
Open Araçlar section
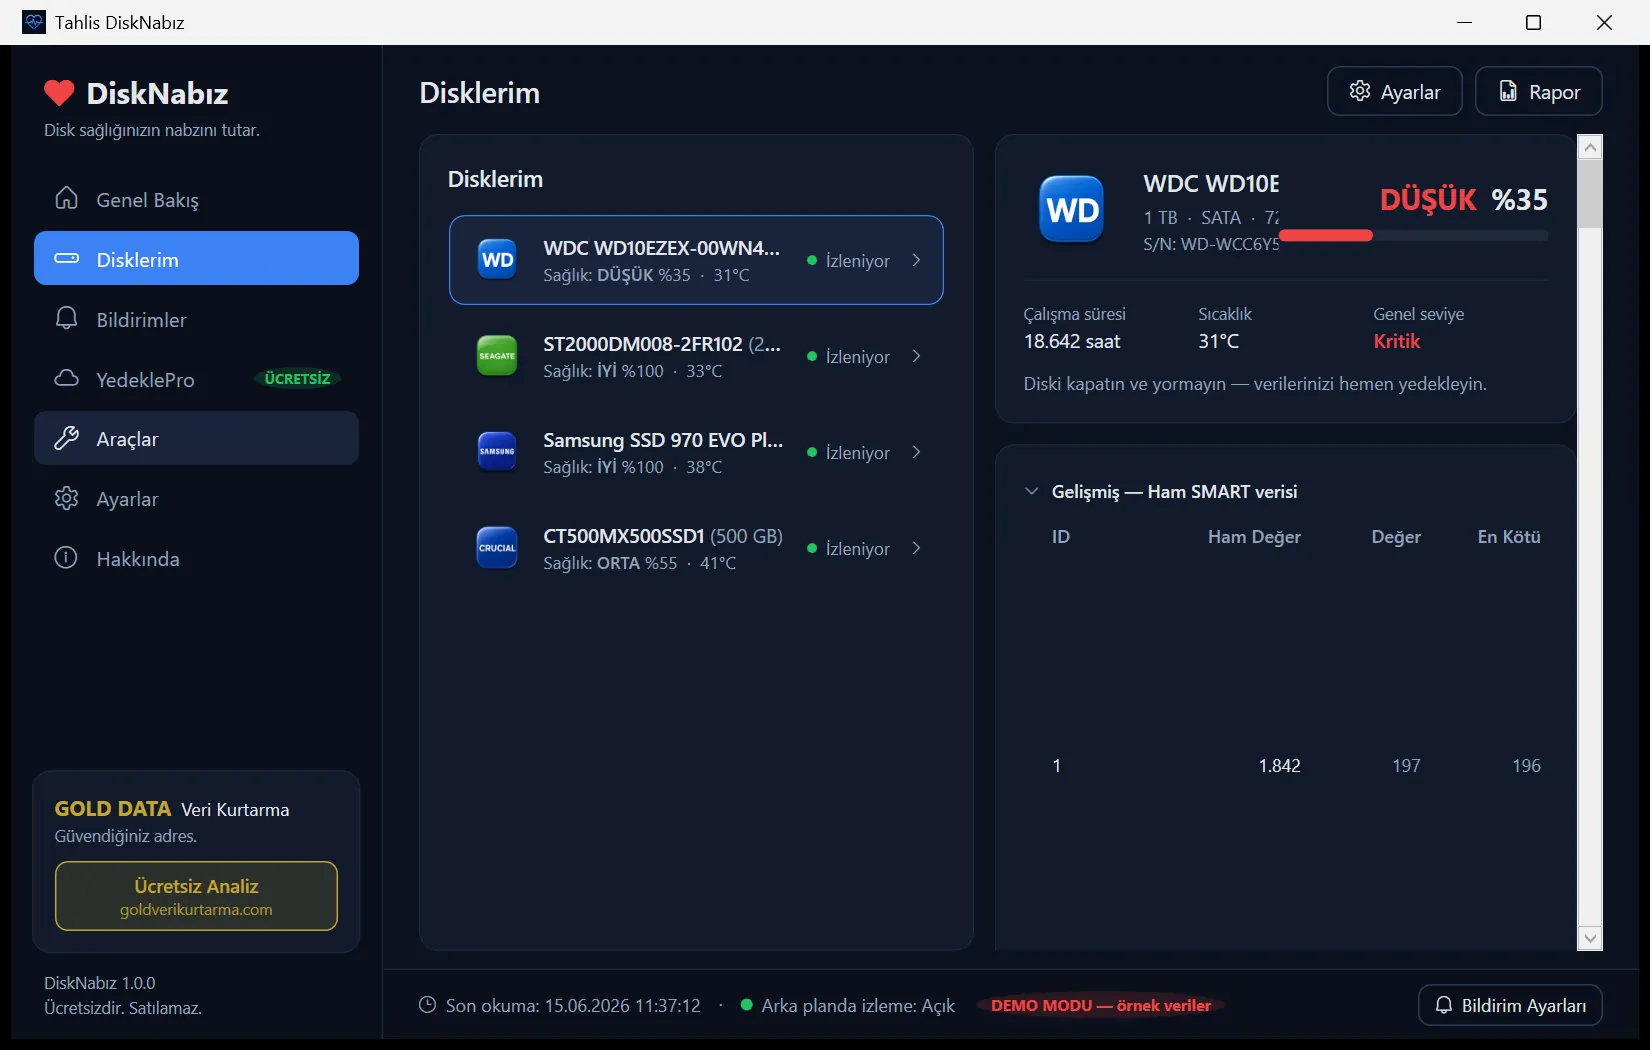[196, 438]
